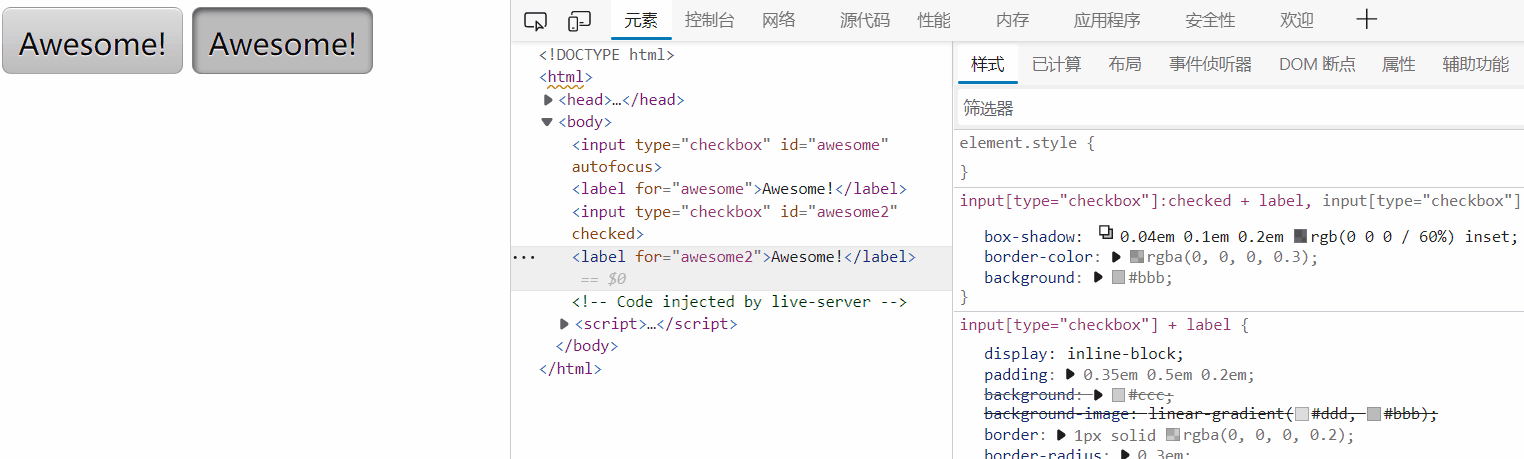
Task: Toggle device emulation toolbar icon
Action: point(579,20)
